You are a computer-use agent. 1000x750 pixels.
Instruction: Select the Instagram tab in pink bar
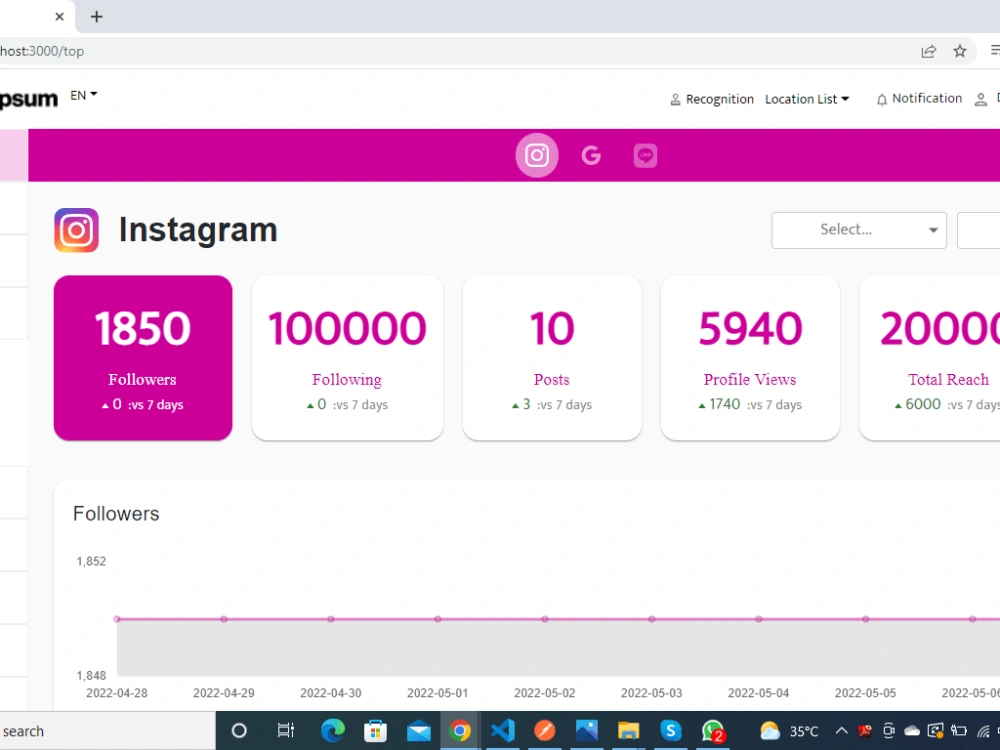point(536,155)
